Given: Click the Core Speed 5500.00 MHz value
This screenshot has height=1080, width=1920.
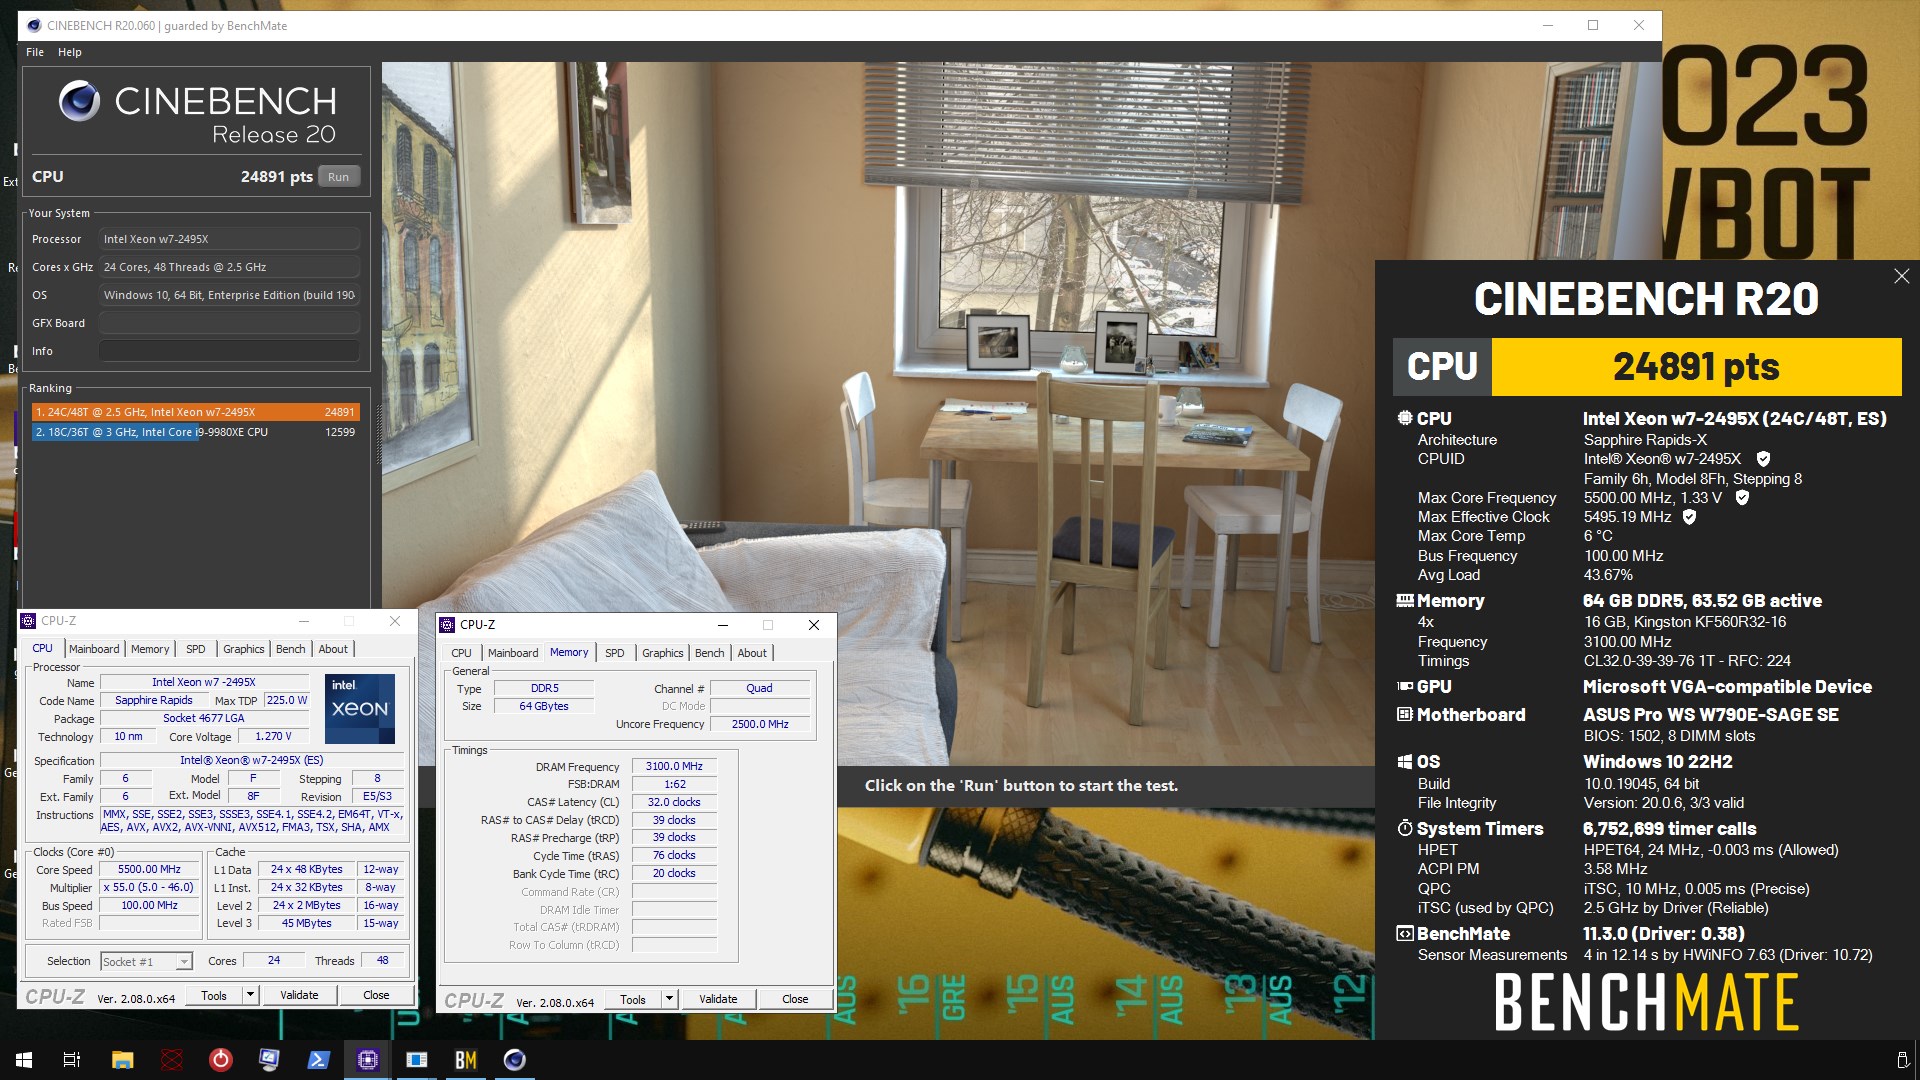Looking at the screenshot, I should point(150,870).
